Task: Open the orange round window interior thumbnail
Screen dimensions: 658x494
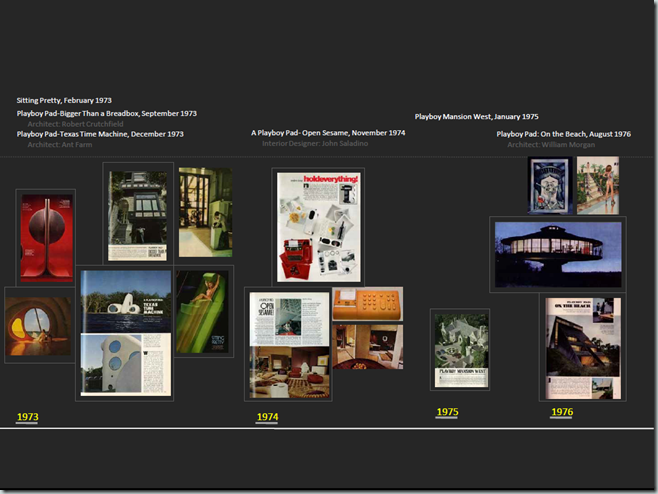Action: pos(38,326)
